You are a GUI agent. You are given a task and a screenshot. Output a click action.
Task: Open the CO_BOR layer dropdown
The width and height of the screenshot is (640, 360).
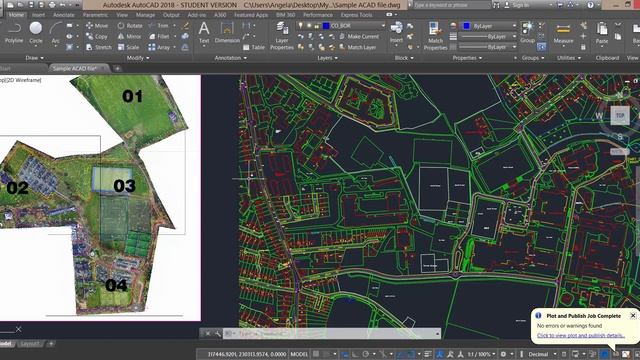point(383,25)
